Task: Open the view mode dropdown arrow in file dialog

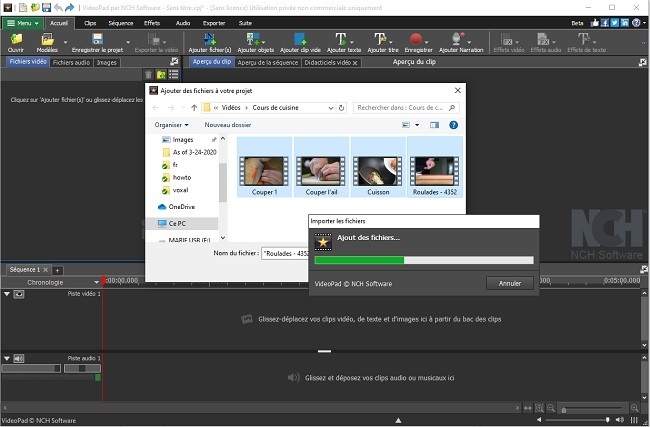Action: click(417, 125)
